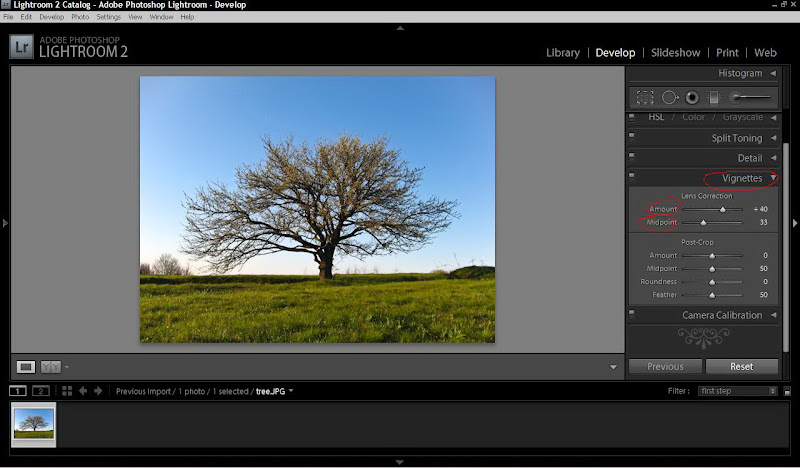Toggle the Vignettes panel effect switch
Viewport: 800px width, 468px height.
pyautogui.click(x=632, y=177)
